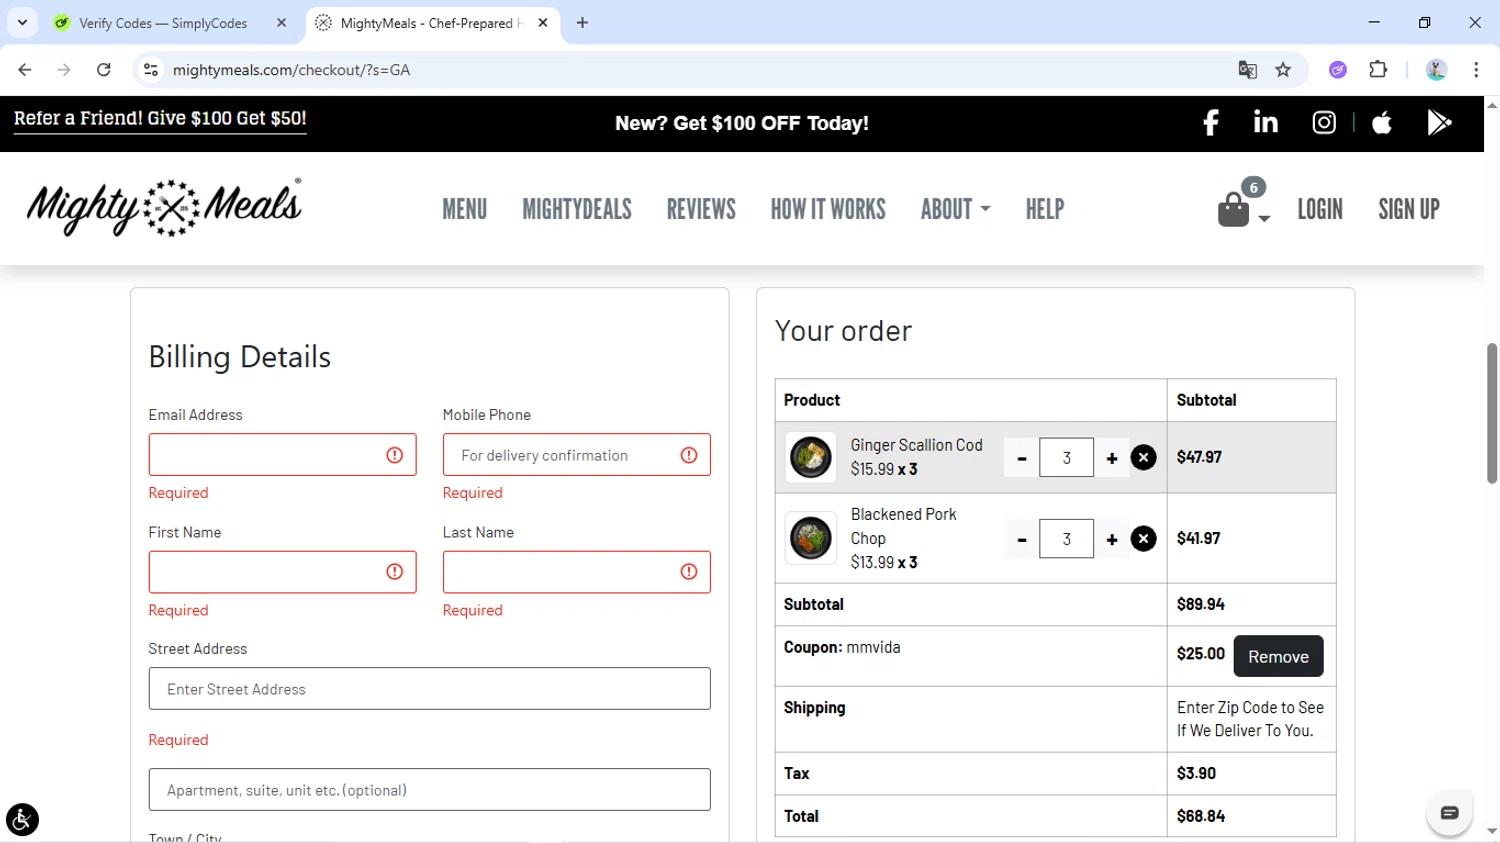Open the Facebook icon in top bar

coord(1210,123)
